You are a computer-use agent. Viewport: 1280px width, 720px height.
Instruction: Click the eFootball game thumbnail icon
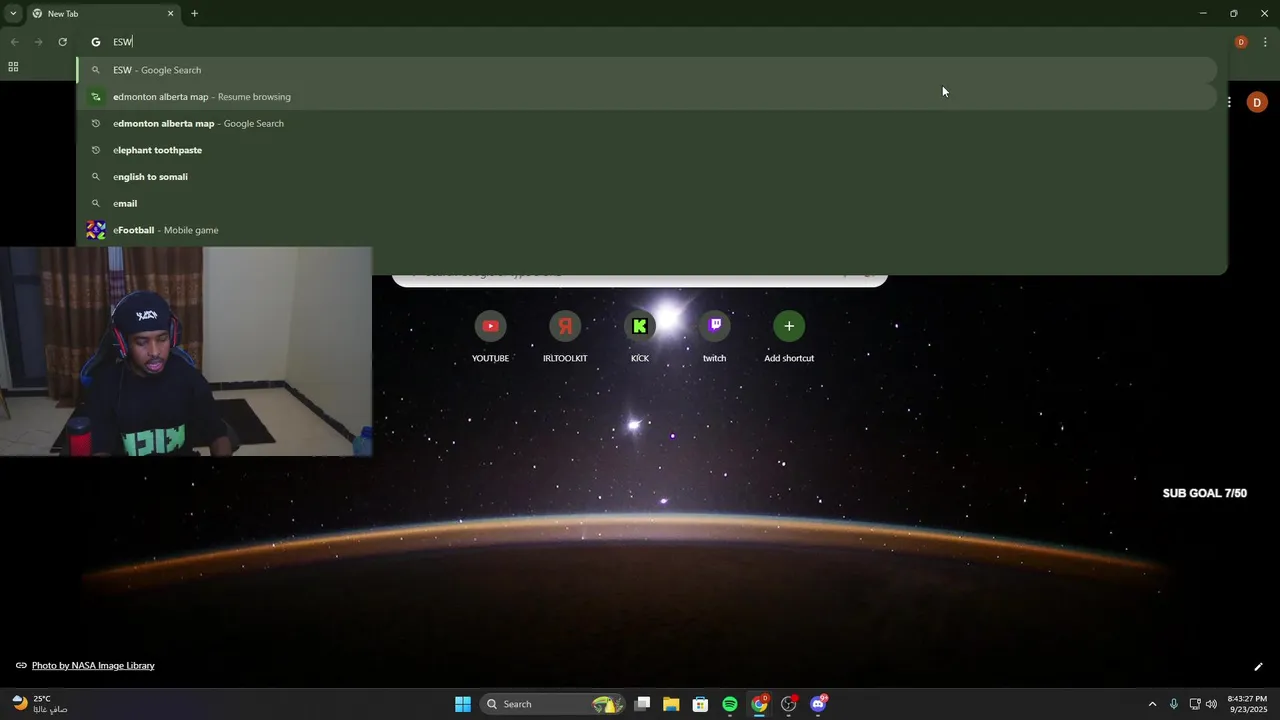point(96,230)
